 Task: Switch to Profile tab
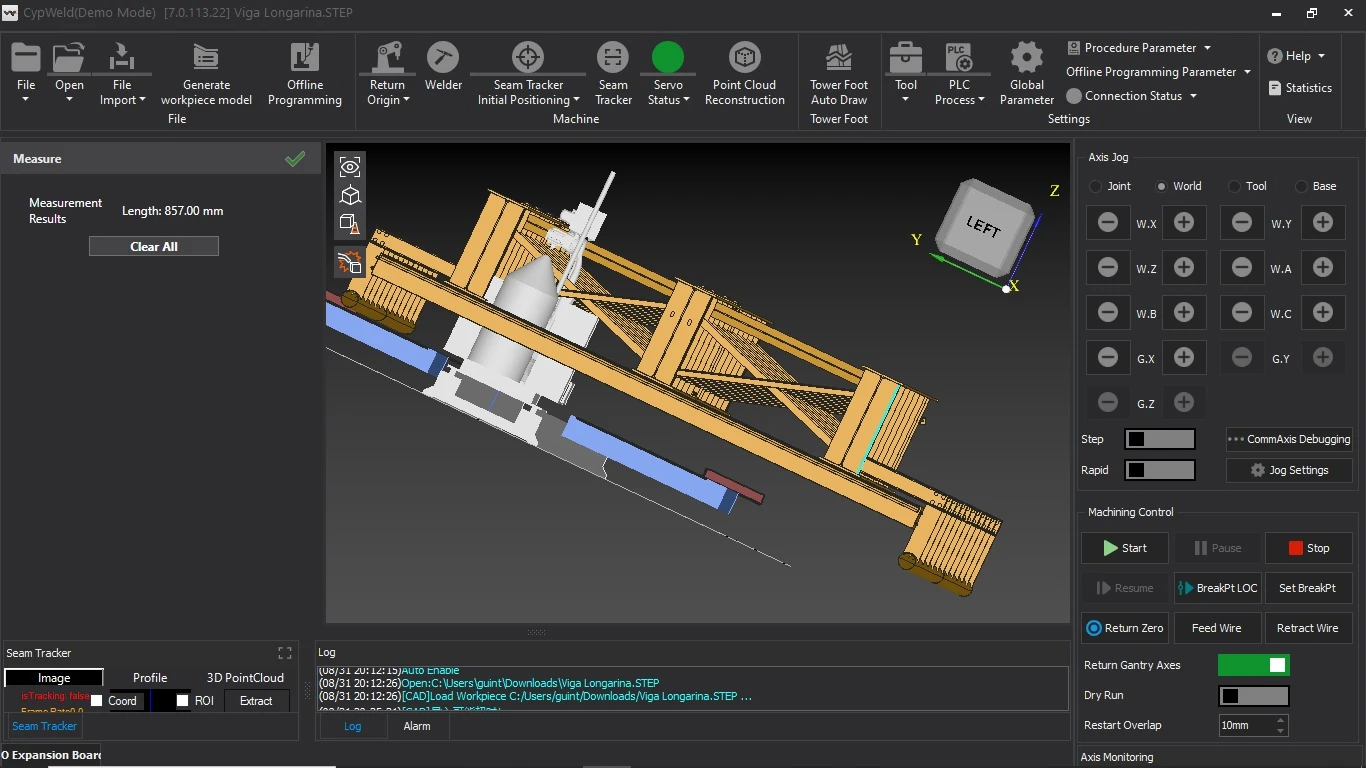(x=150, y=678)
